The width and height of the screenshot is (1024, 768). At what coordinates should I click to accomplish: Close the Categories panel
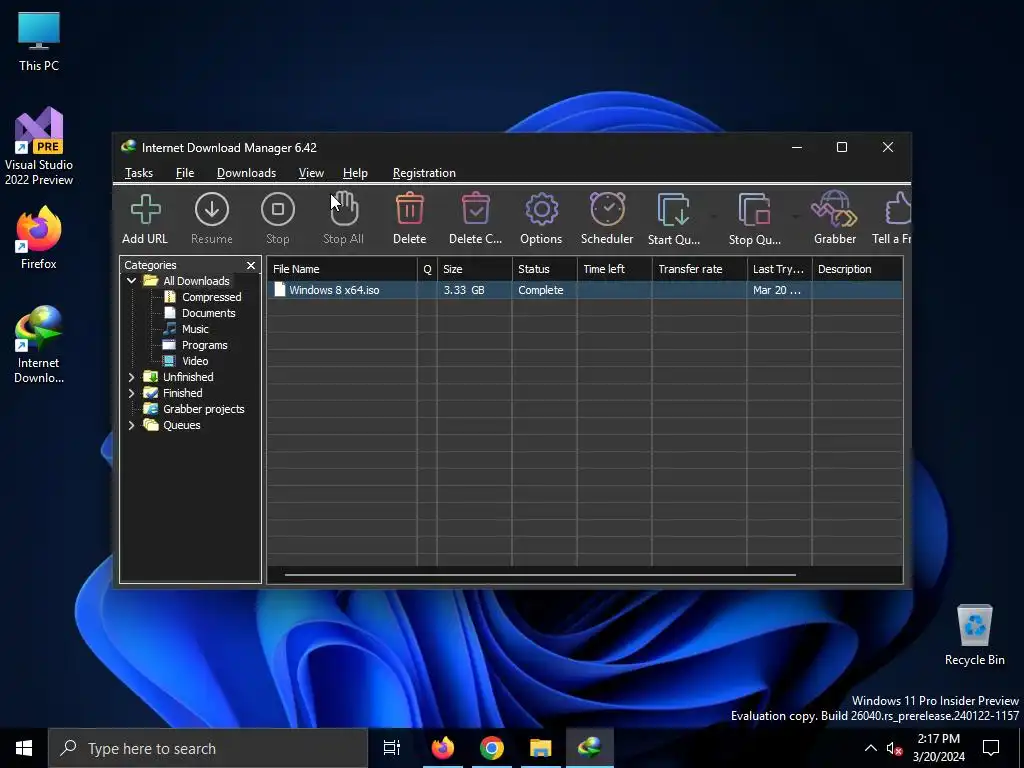(251, 265)
